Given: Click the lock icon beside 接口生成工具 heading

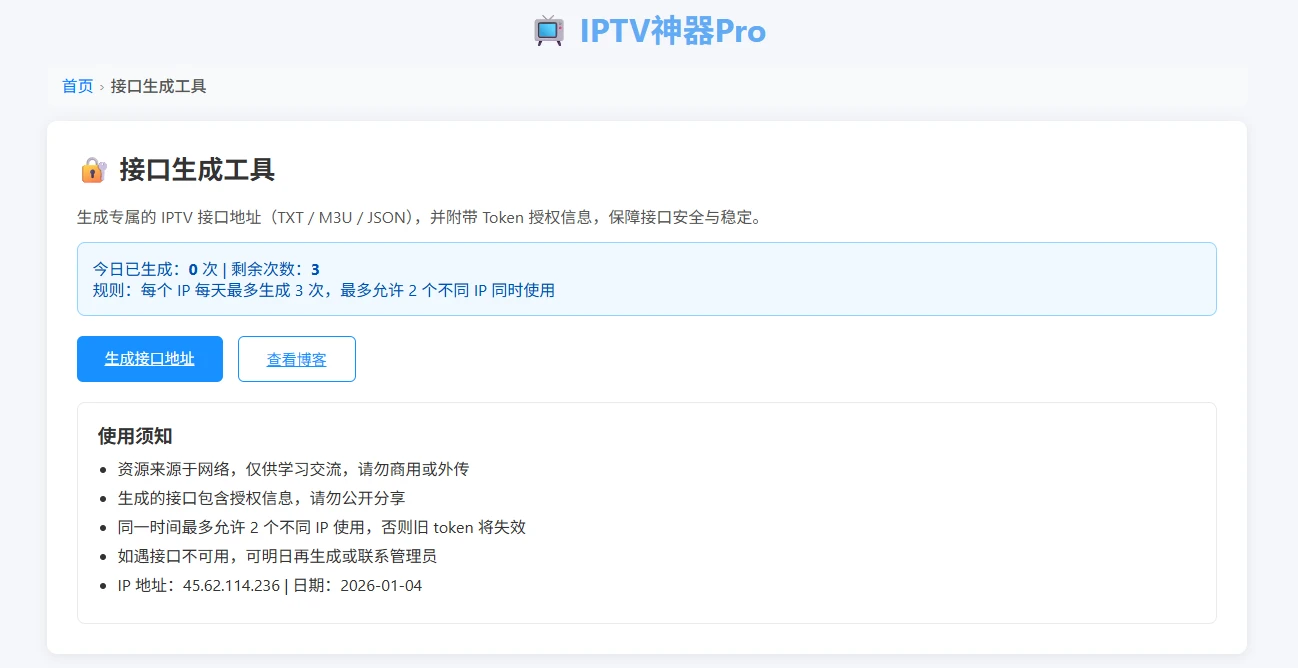Looking at the screenshot, I should point(95,170).
